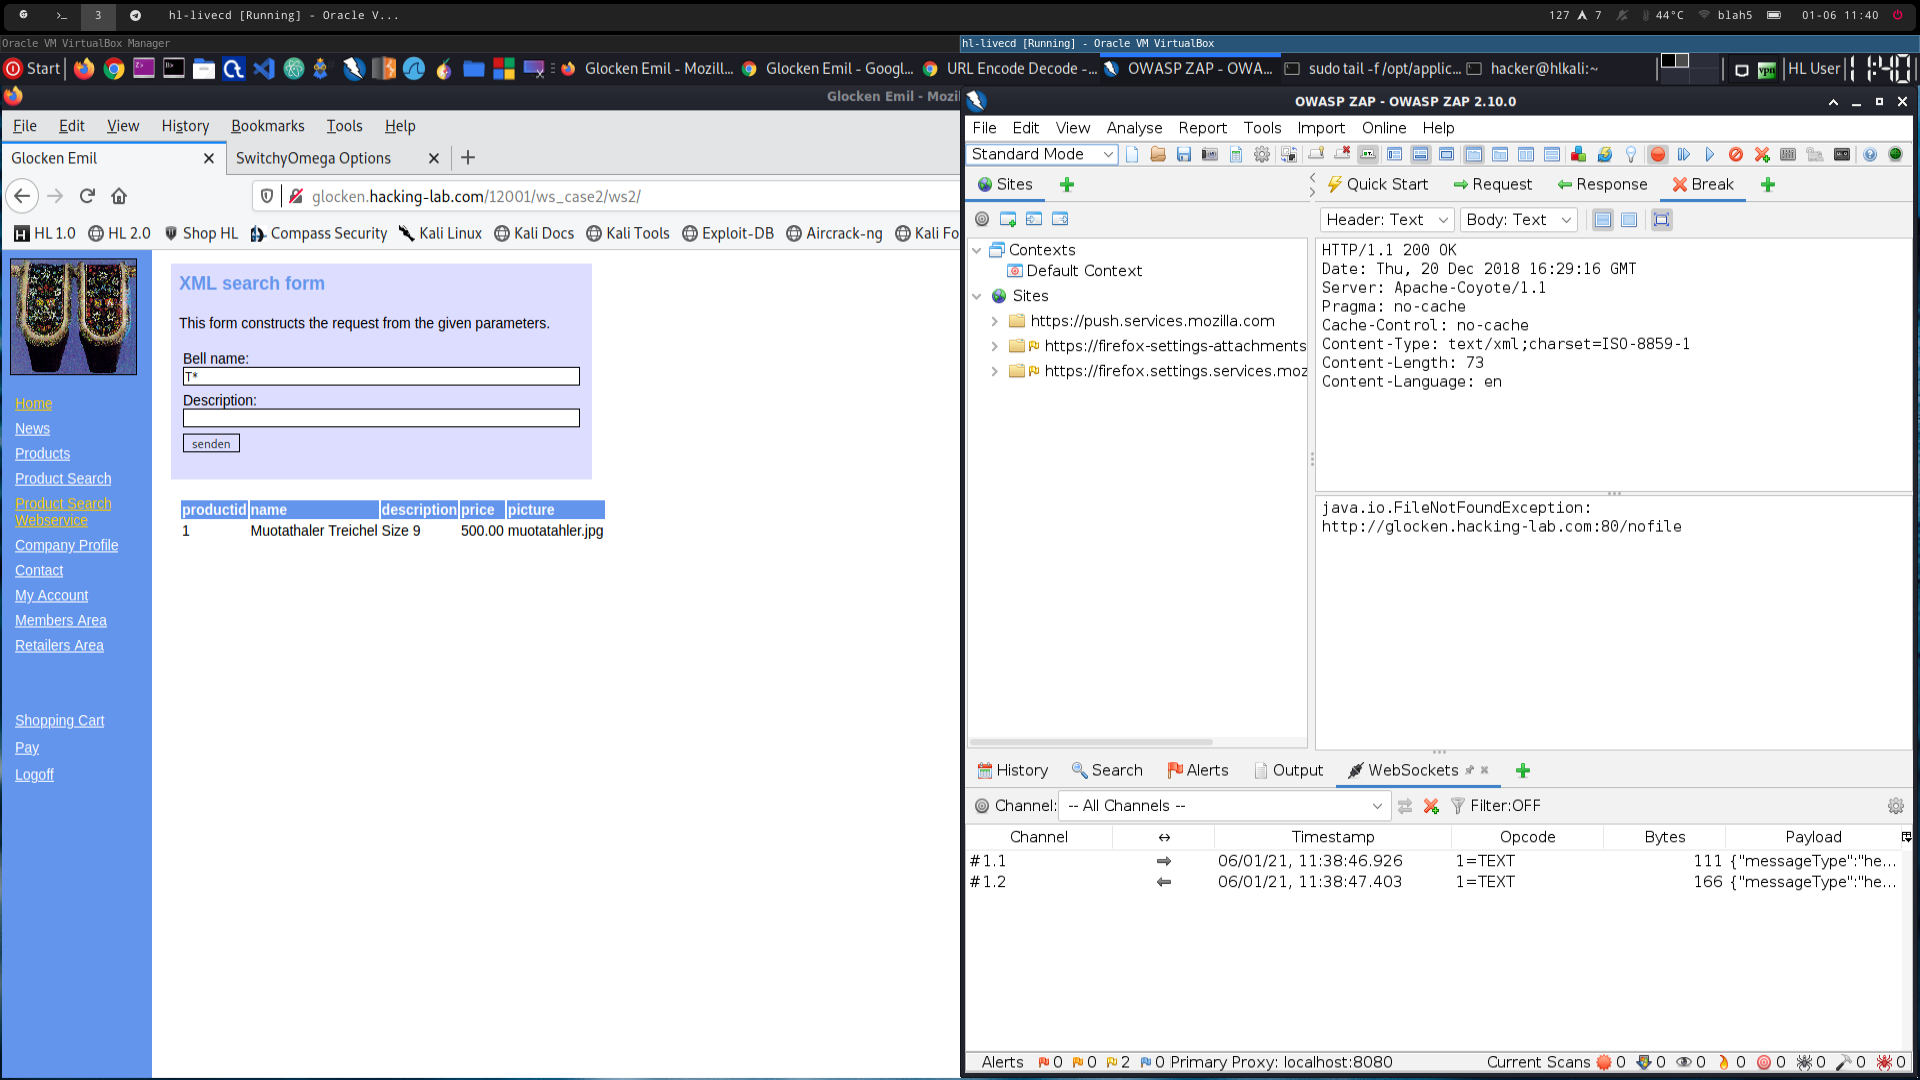Click the Bell name input field

tap(381, 377)
